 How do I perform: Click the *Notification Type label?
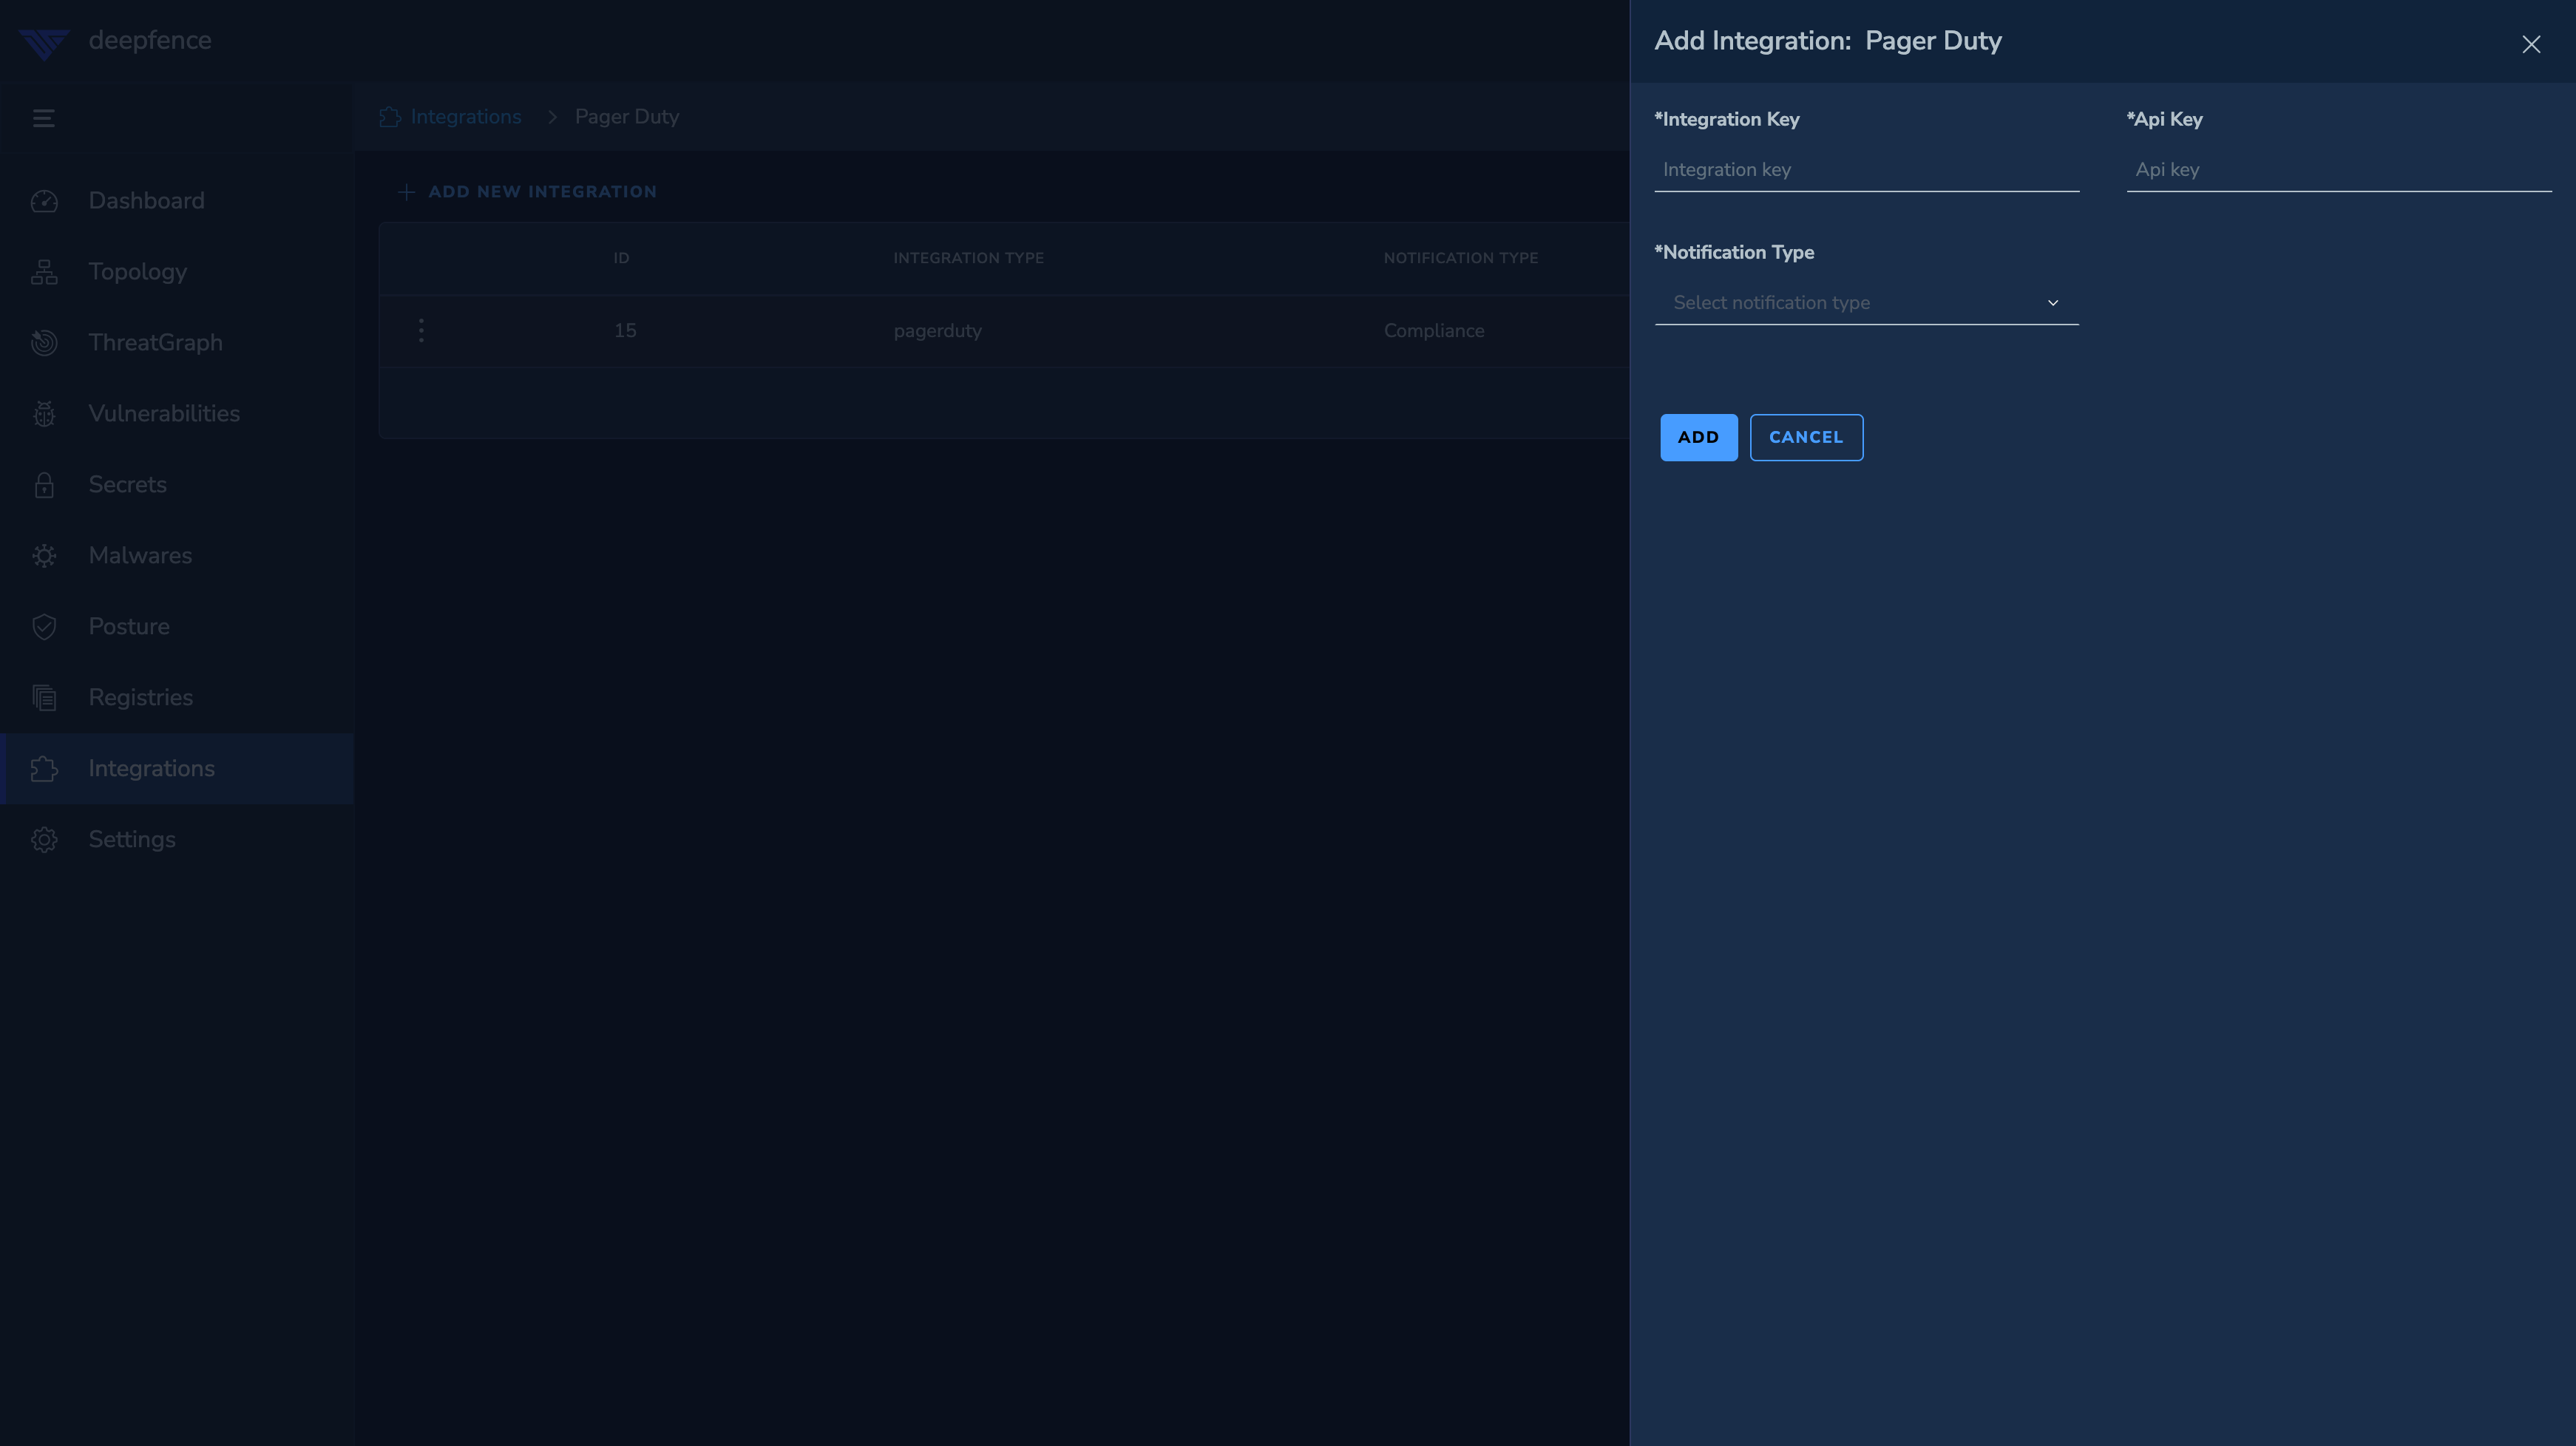point(1734,252)
